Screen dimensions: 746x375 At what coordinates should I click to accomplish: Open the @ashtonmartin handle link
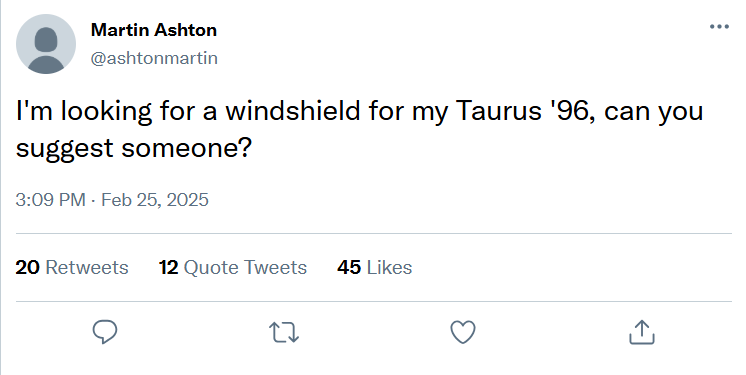tap(154, 58)
